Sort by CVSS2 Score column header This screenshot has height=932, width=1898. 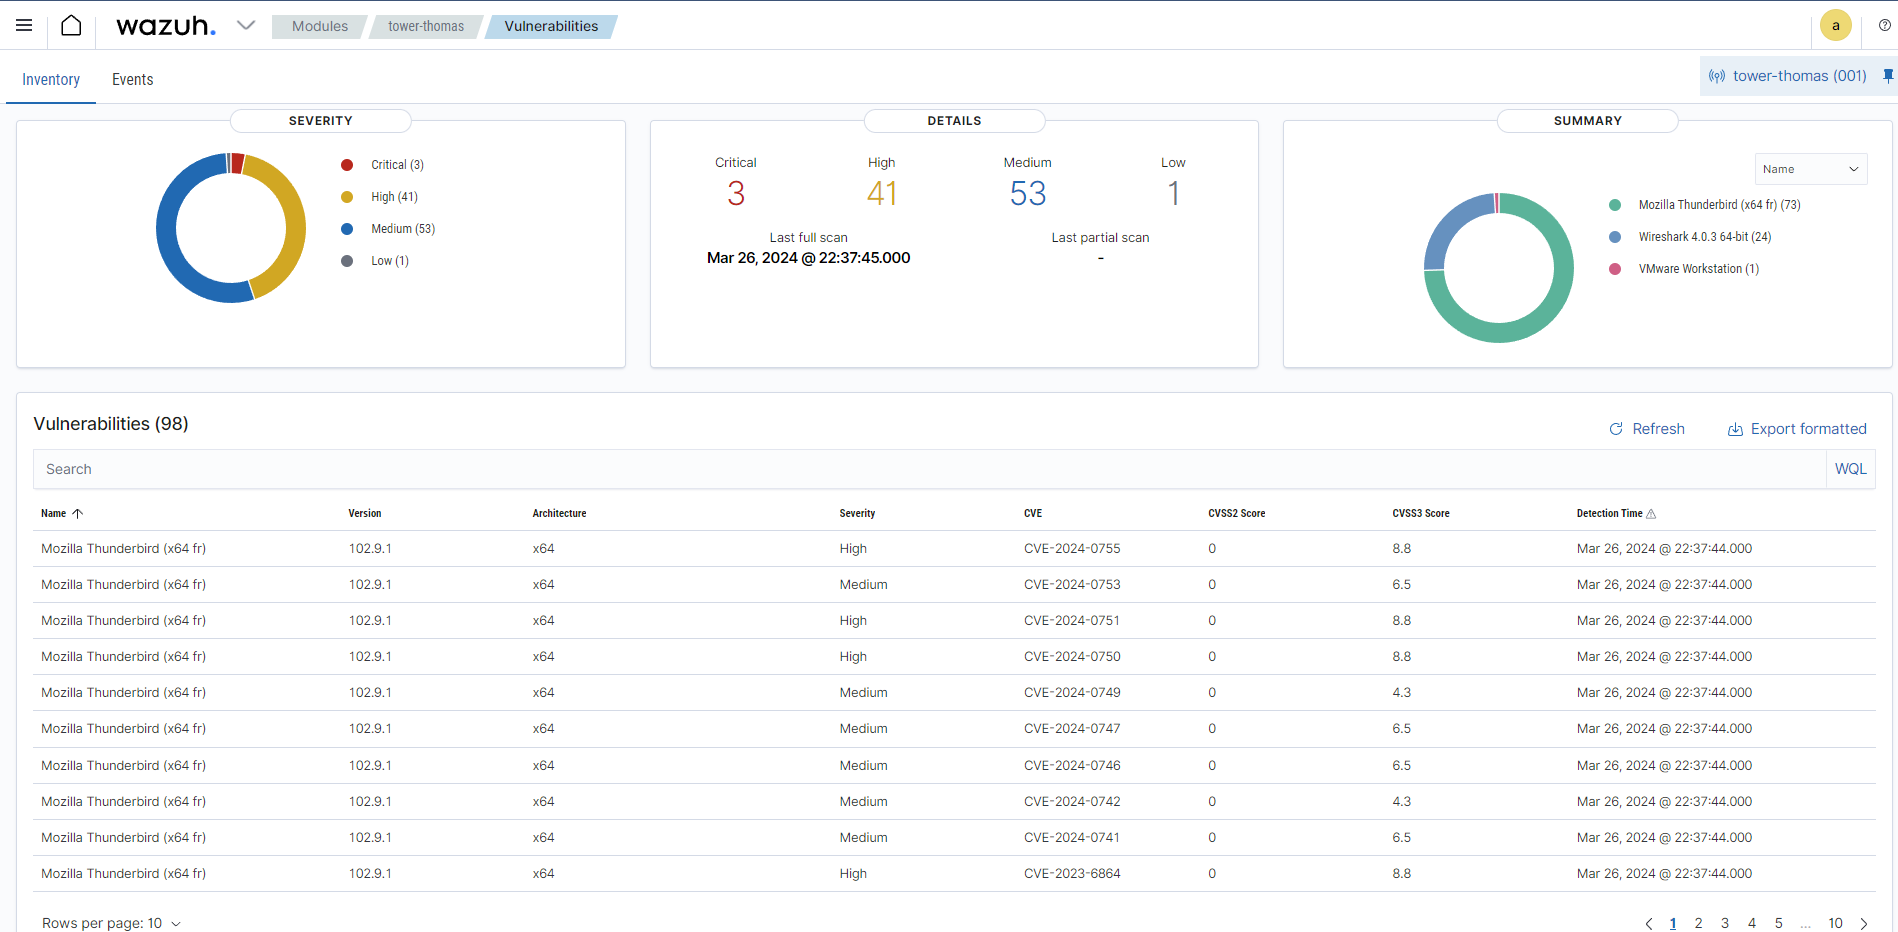1237,513
